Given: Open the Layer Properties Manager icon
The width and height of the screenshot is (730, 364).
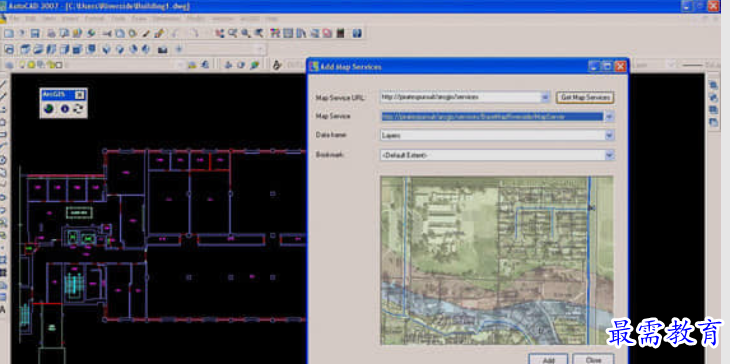Looking at the screenshot, I should pos(9,65).
